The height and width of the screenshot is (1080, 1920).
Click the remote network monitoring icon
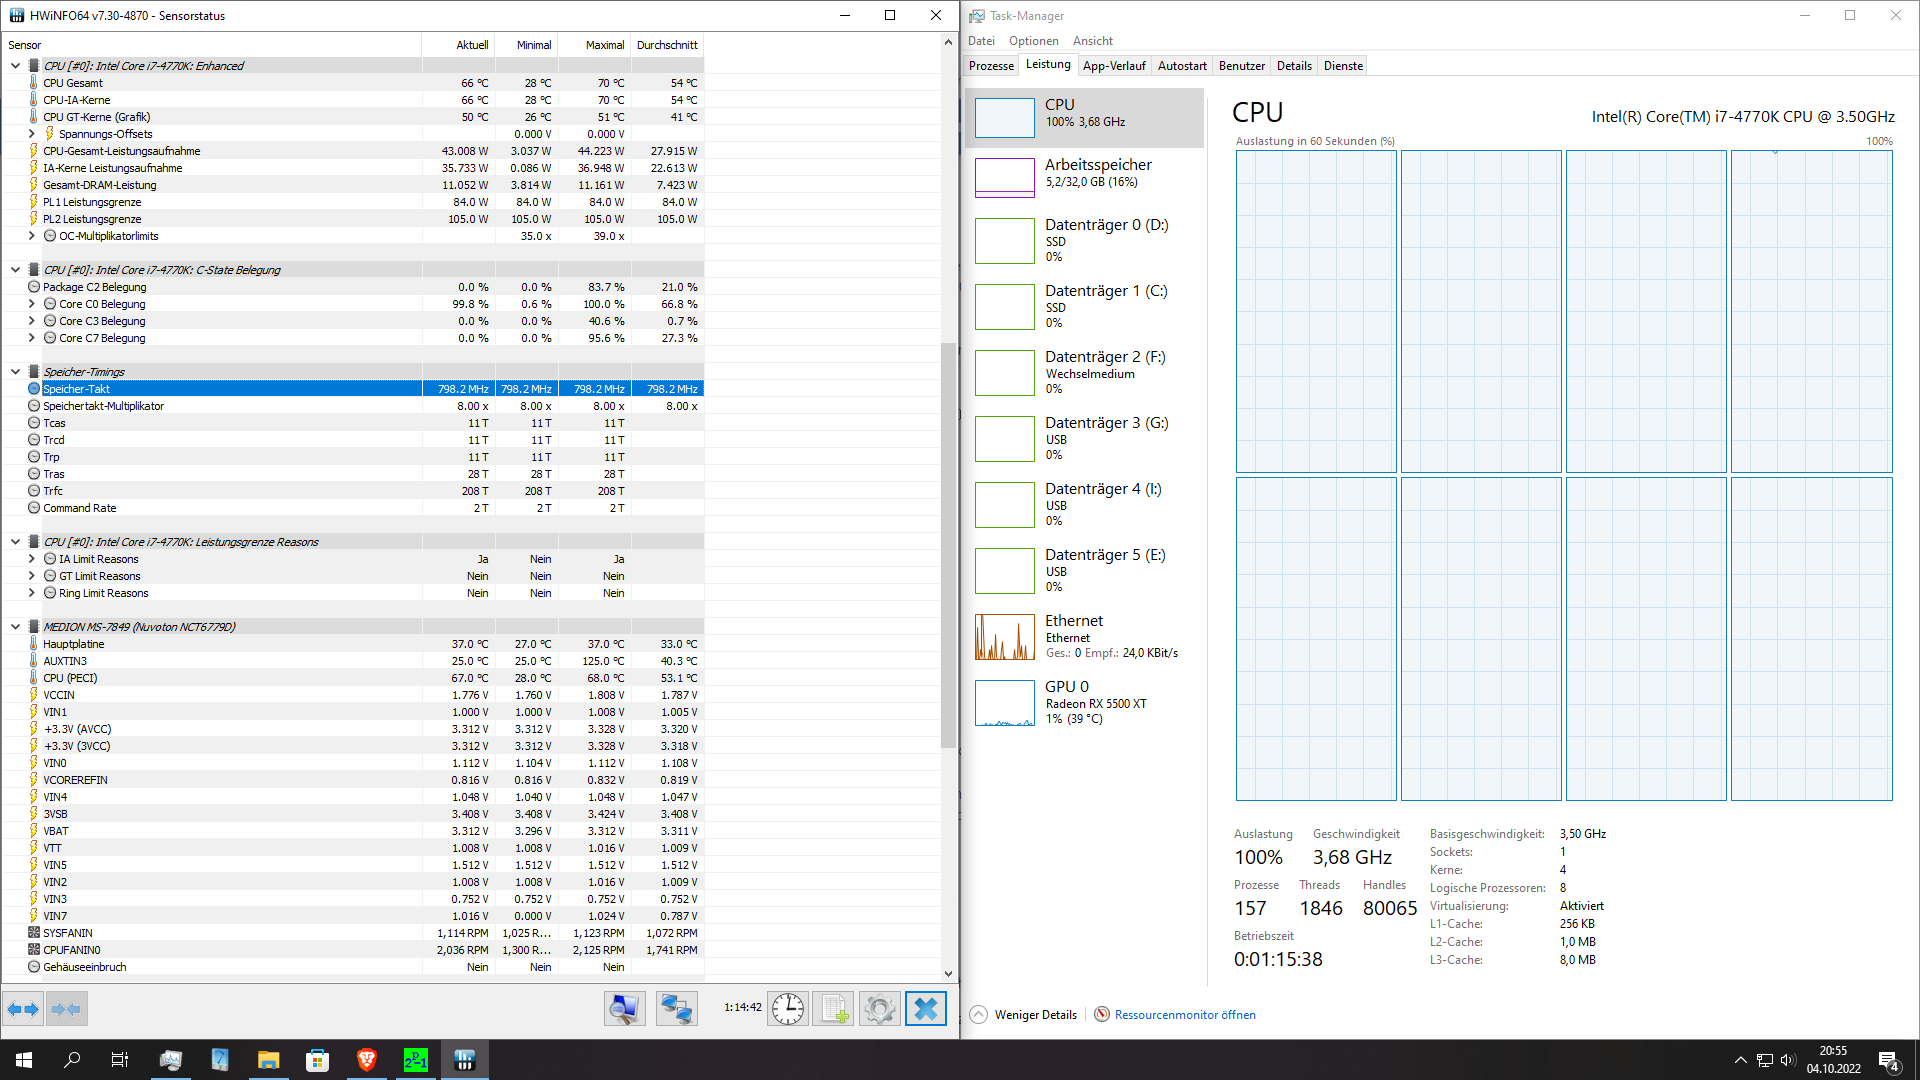coord(676,1009)
